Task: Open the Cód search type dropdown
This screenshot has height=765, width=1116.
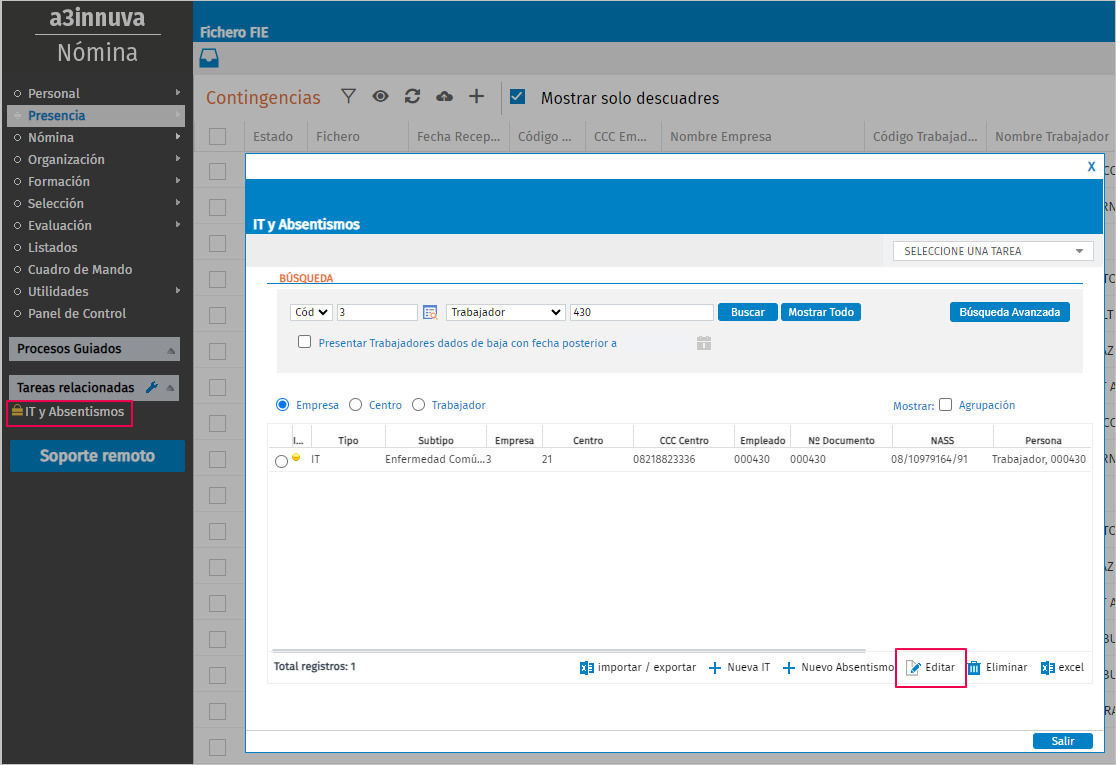Action: tap(311, 312)
